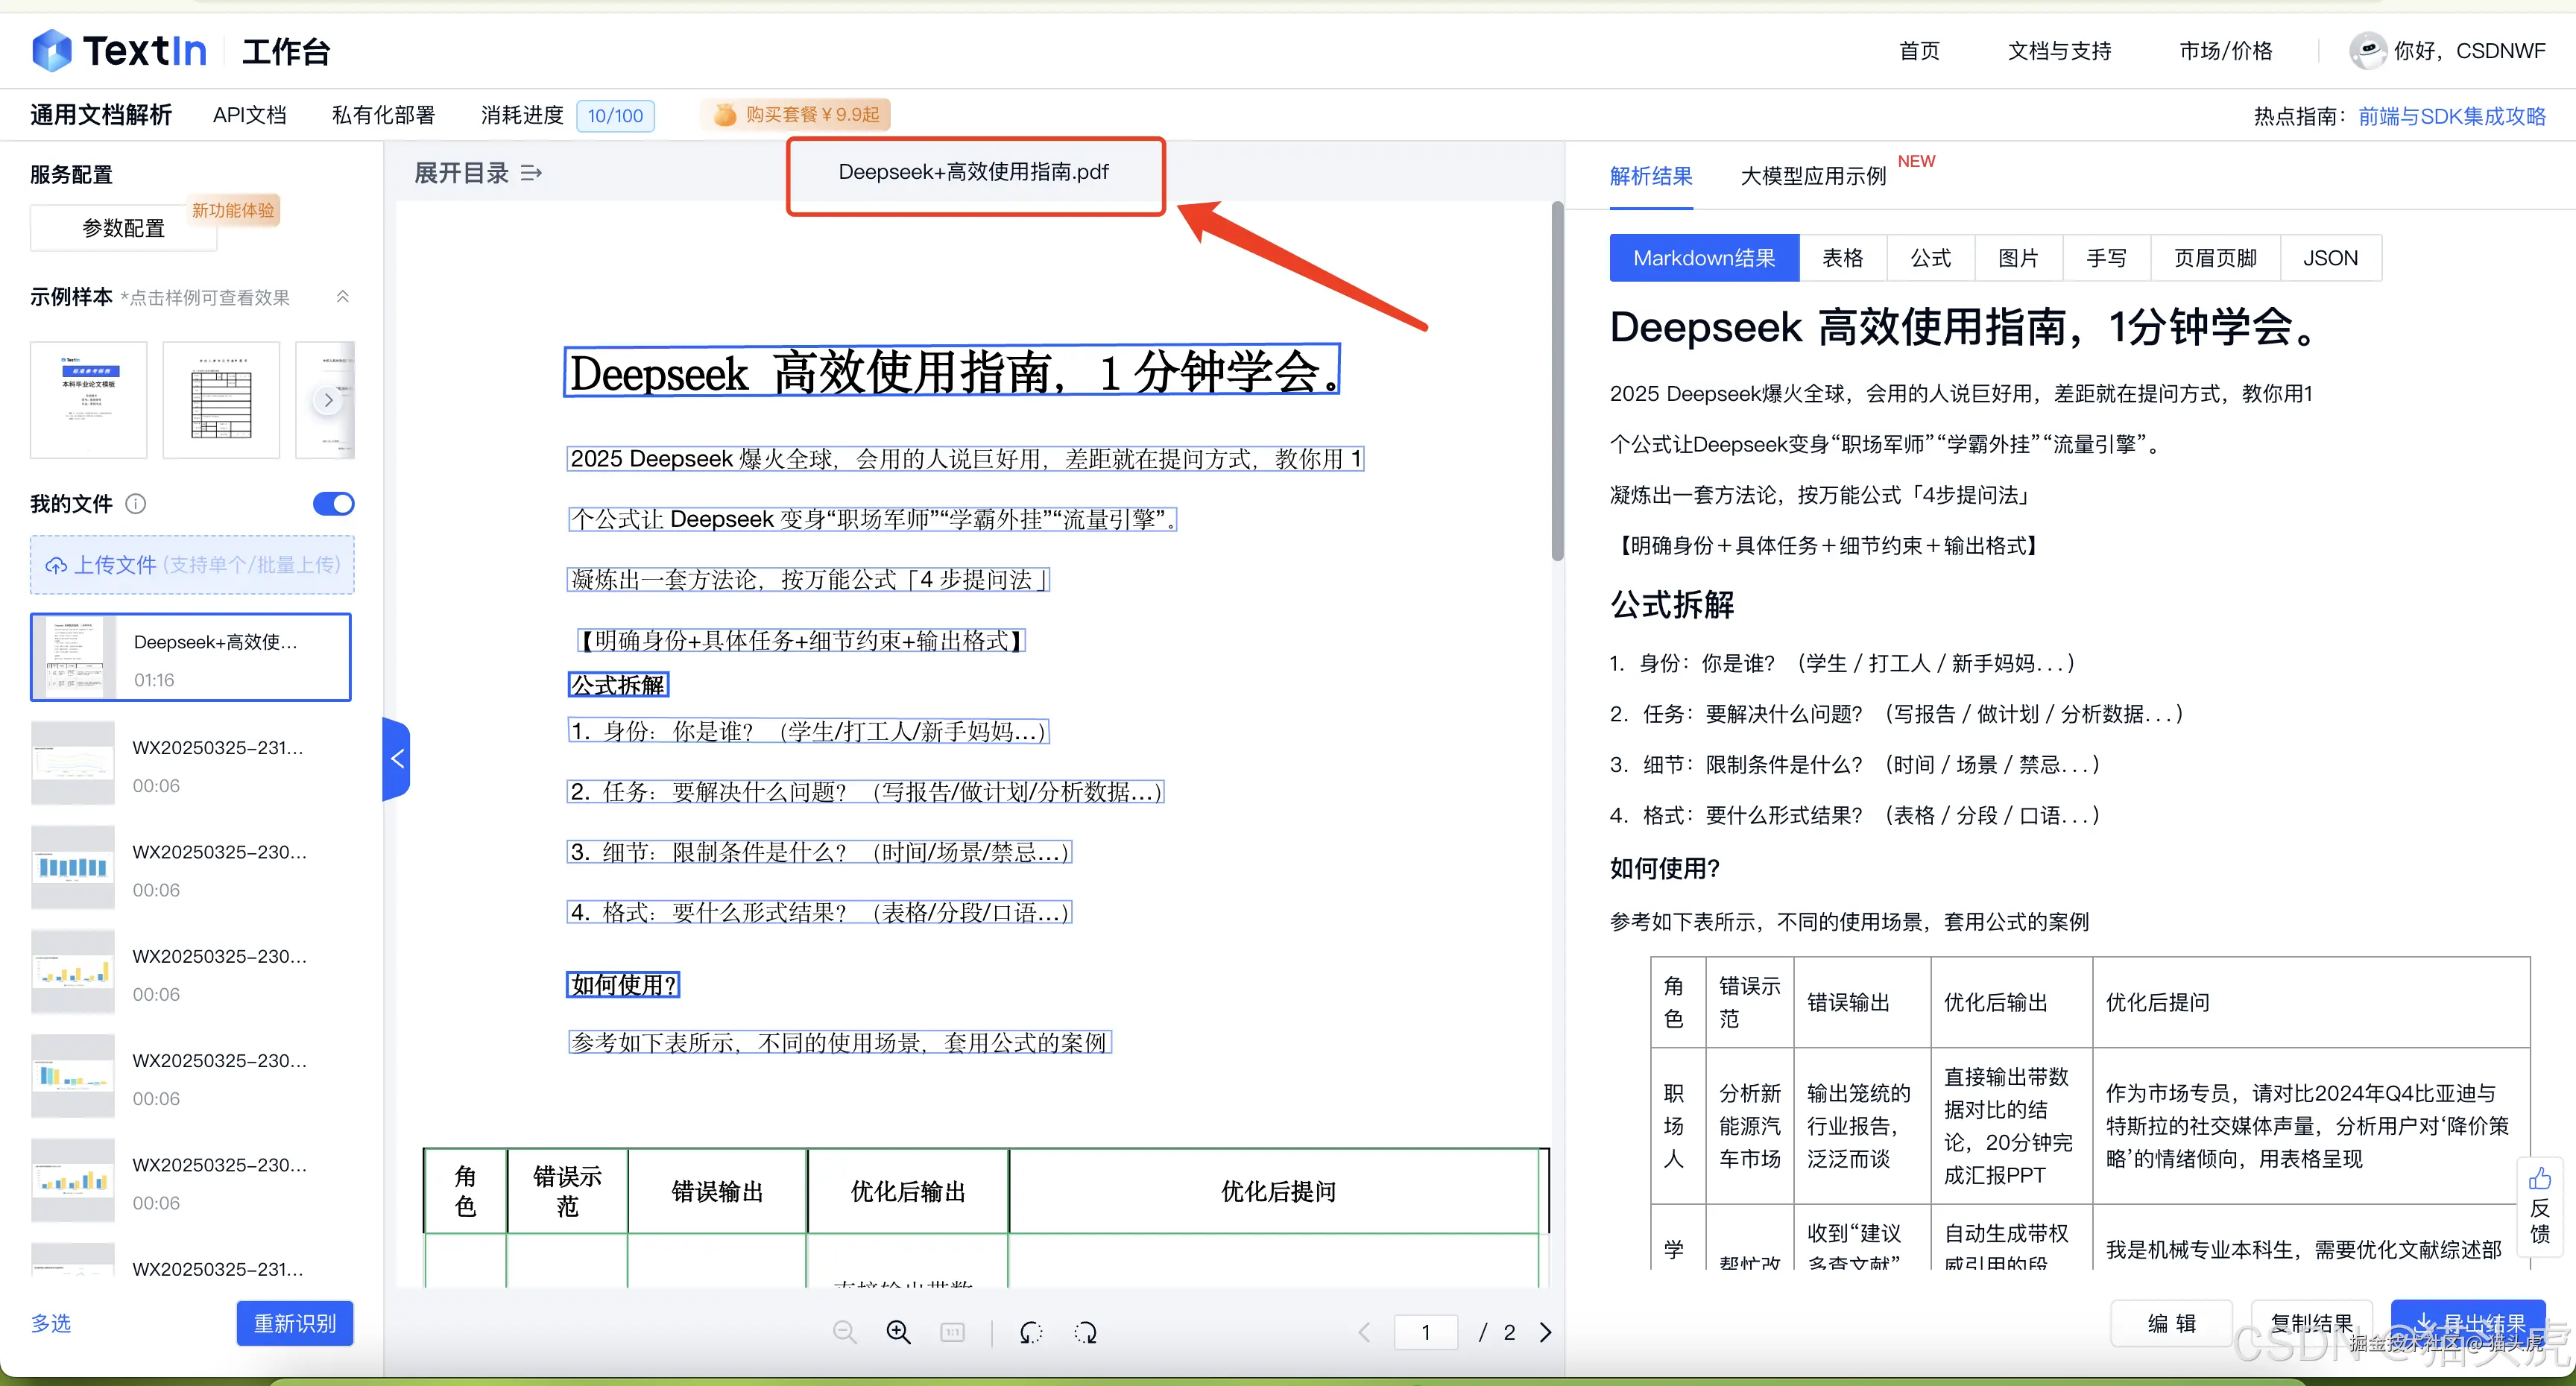Rotate the page clockwise
The height and width of the screenshot is (1386, 2576).
1085,1332
